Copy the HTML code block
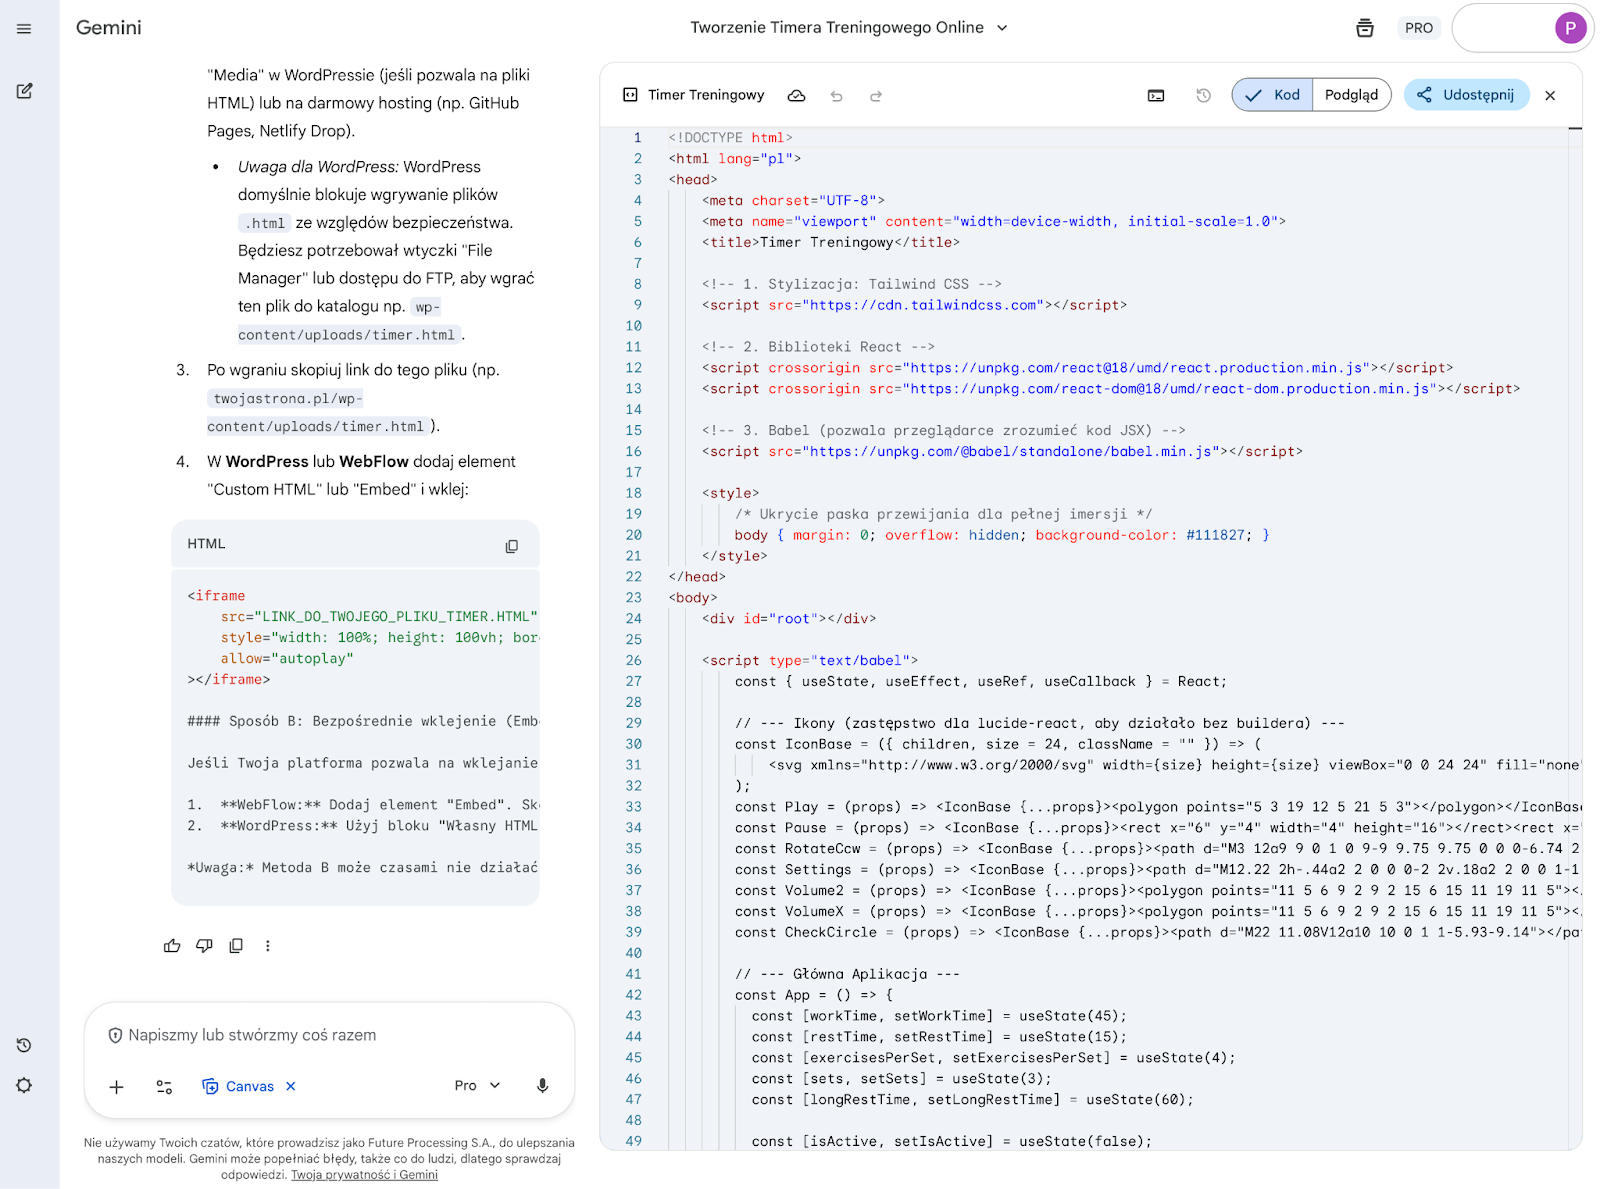The height and width of the screenshot is (1189, 1600). coord(512,546)
